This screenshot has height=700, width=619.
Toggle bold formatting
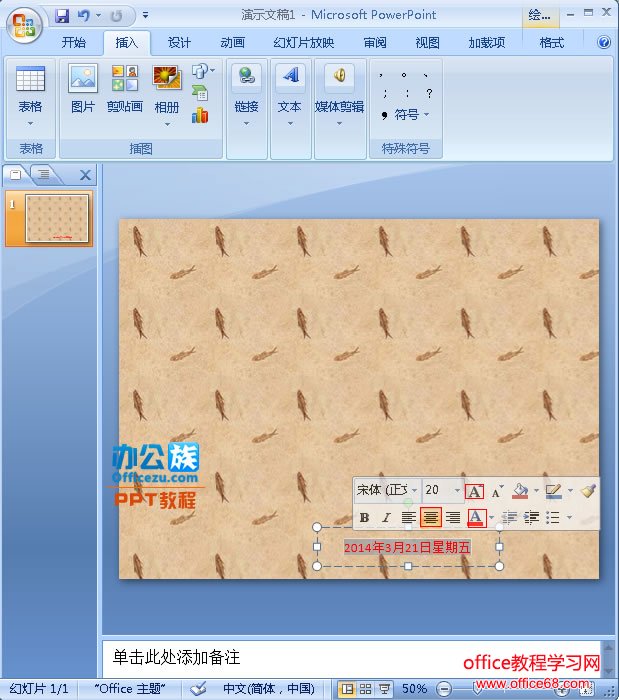point(364,518)
